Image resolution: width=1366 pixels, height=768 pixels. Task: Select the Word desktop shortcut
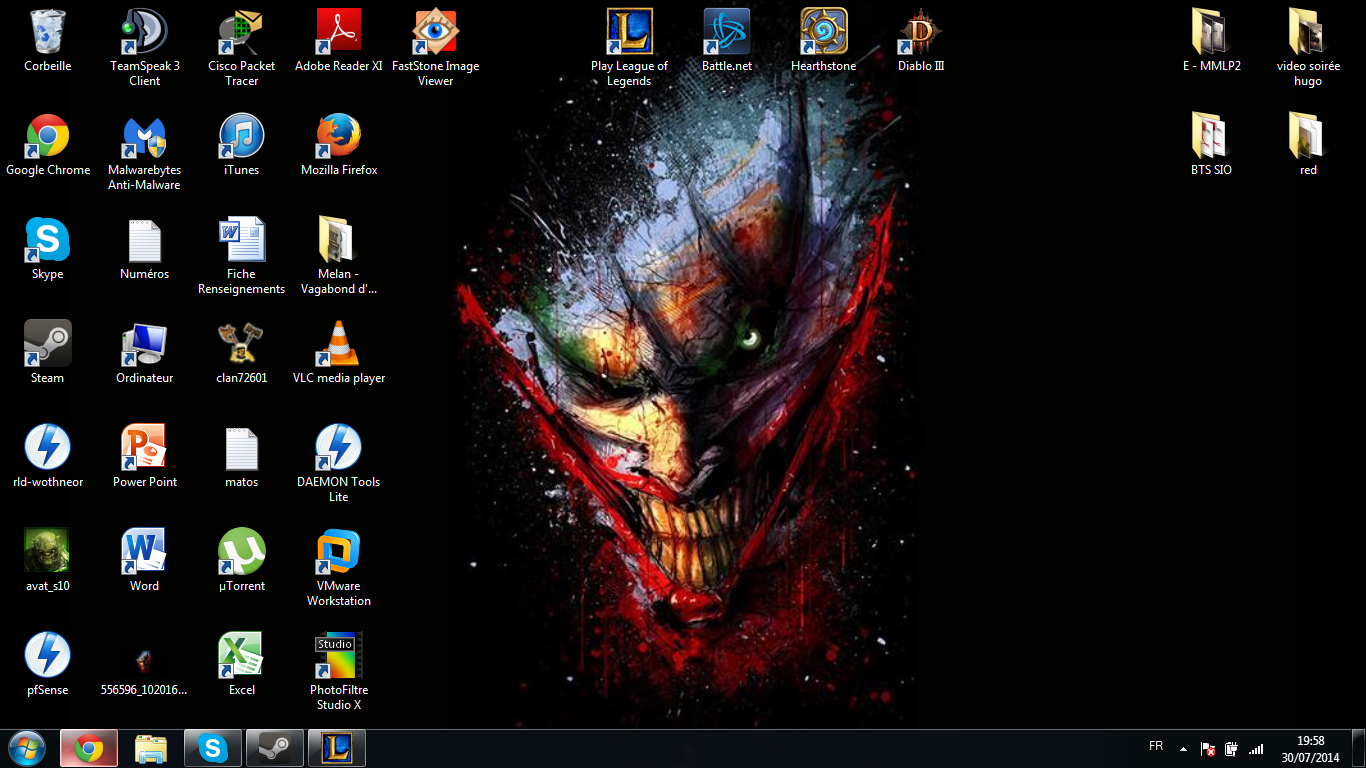144,552
